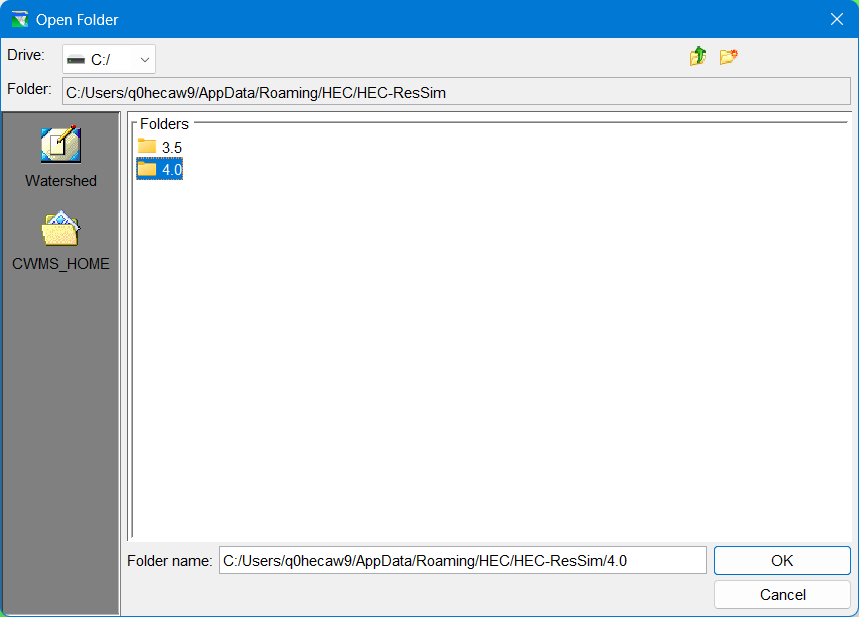This screenshot has width=859, height=617.
Task: Click the read-only Folder path field
Action: click(456, 92)
